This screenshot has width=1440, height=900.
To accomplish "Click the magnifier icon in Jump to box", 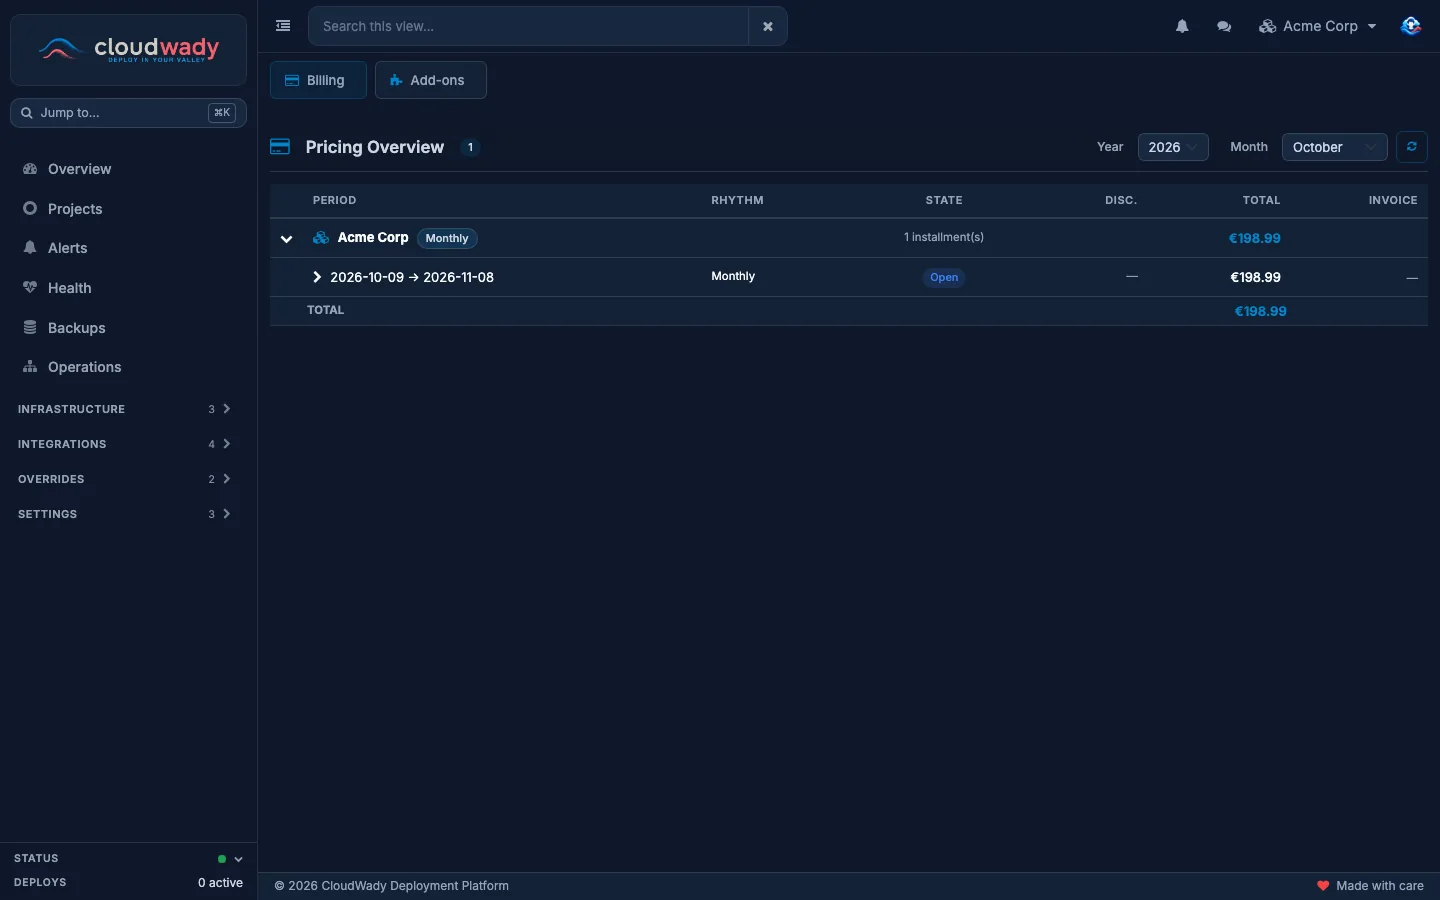I will coord(27,113).
